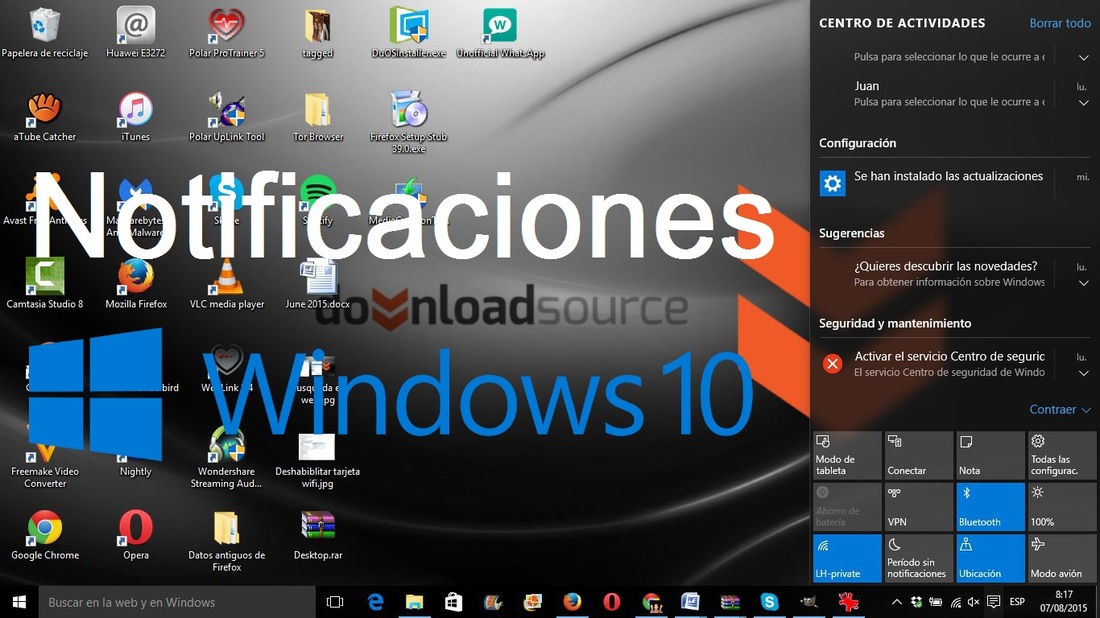Open the clock showing 8:17
The image size is (1100, 618).
[x=1064, y=602]
